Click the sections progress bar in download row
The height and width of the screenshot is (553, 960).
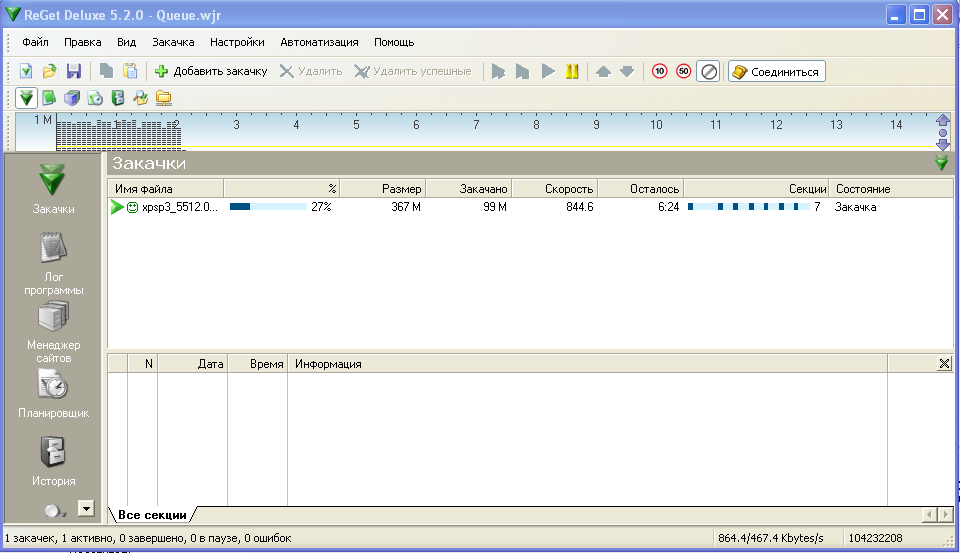click(748, 207)
